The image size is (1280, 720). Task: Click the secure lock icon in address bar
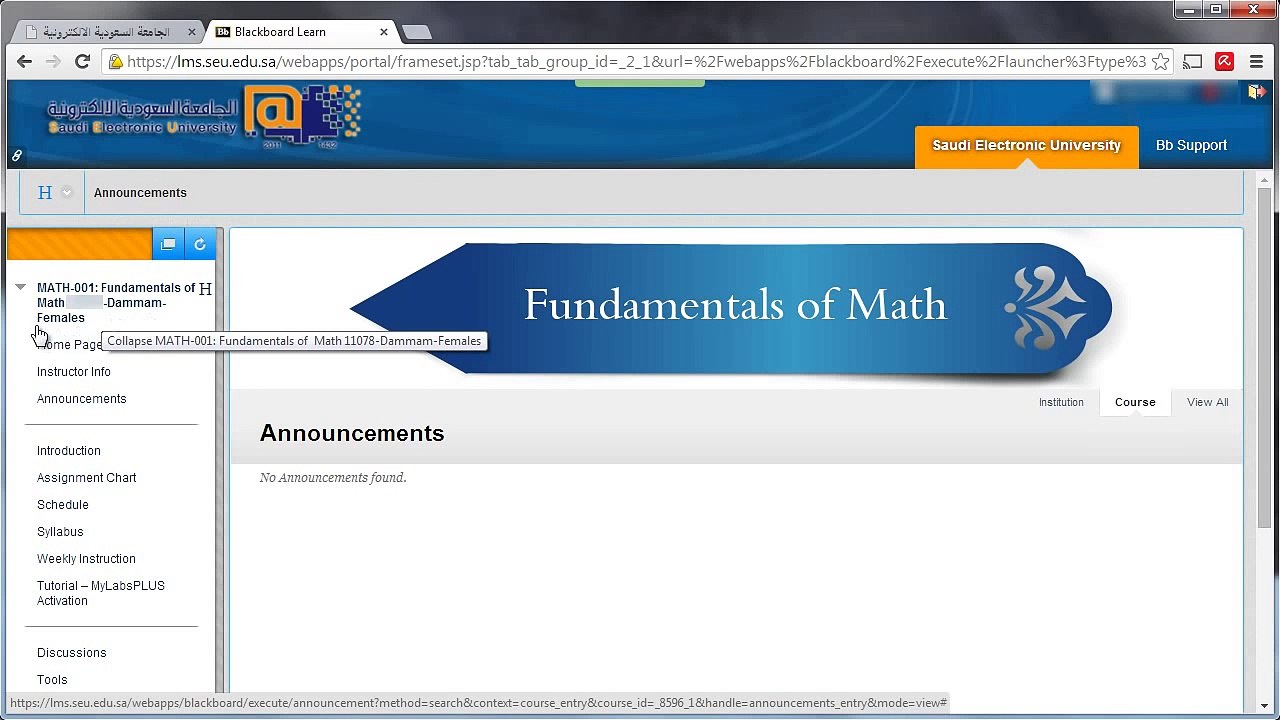point(116,62)
